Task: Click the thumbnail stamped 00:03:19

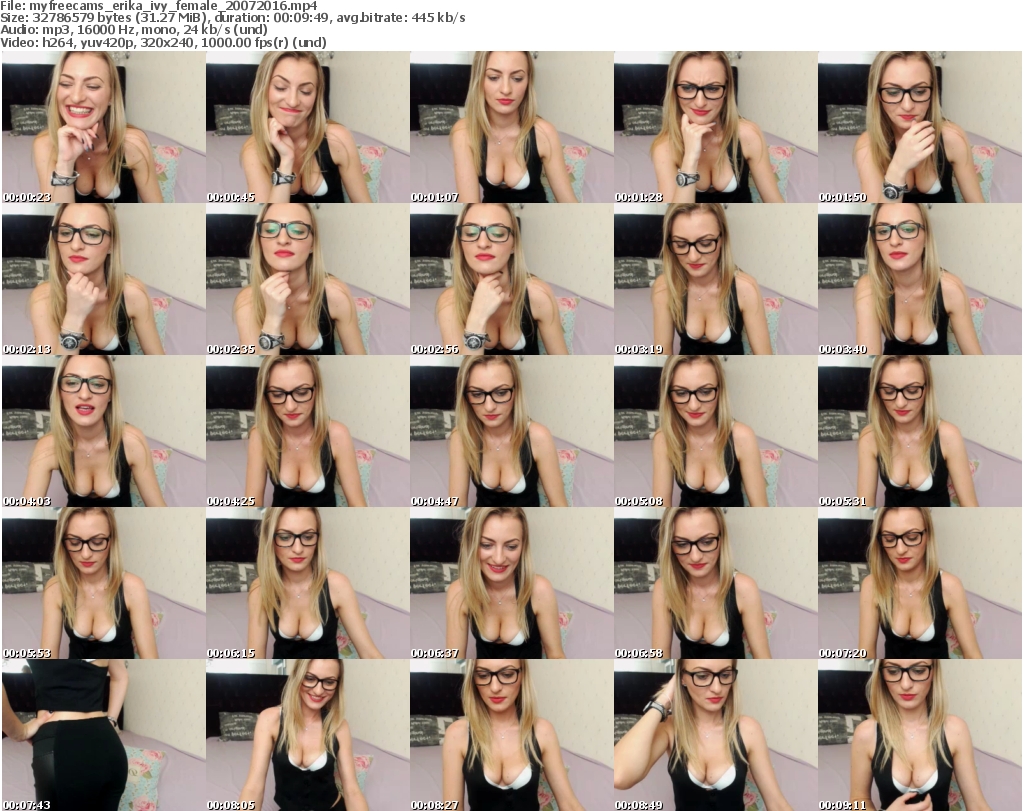Action: pyautogui.click(x=715, y=279)
